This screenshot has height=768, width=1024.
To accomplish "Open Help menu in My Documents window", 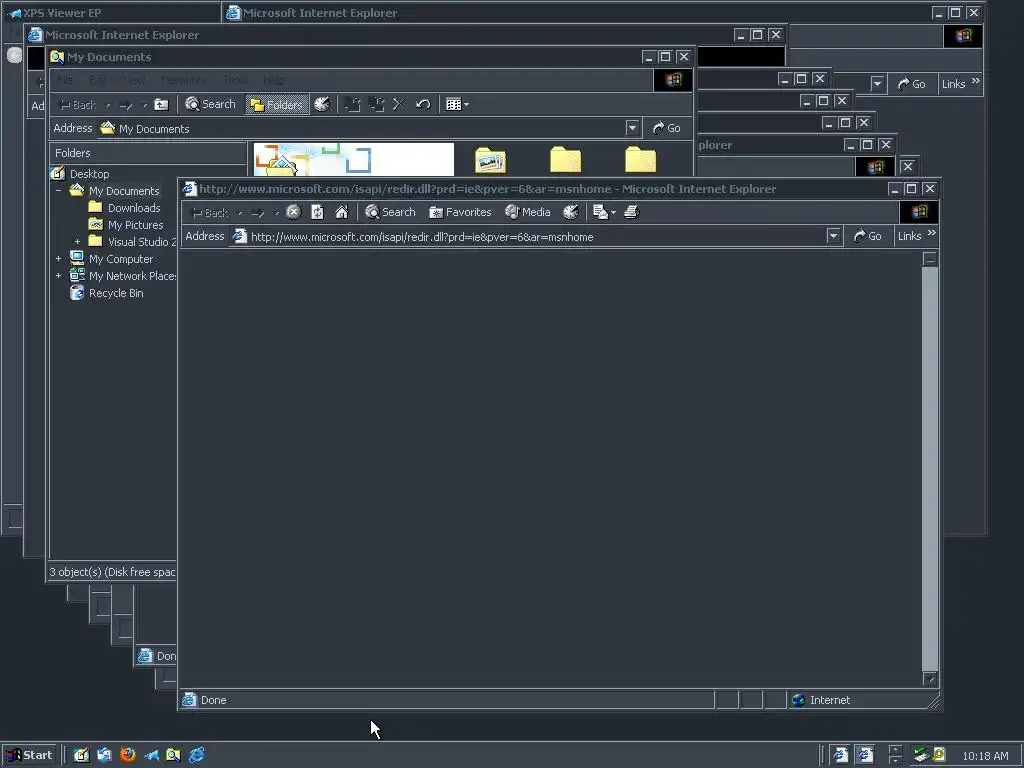I will coord(273,80).
